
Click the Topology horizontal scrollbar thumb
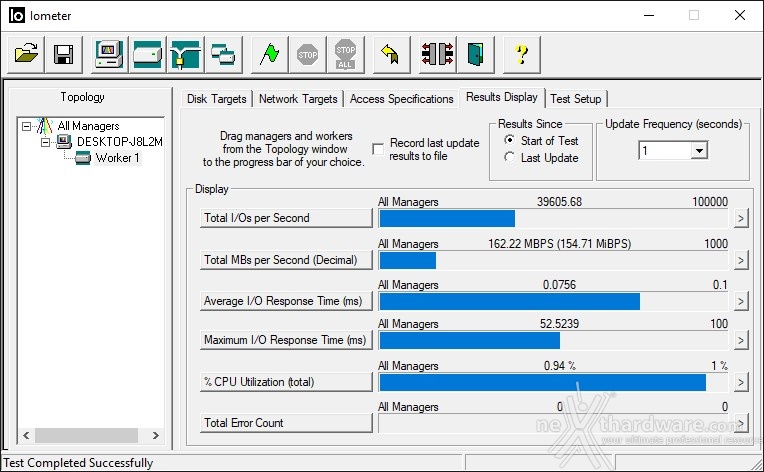point(86,435)
